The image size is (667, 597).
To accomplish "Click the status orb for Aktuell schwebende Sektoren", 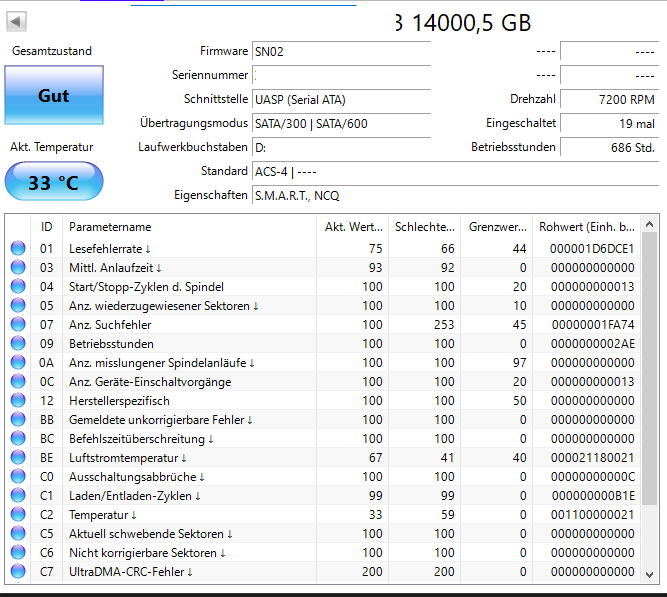I will 18,533.
